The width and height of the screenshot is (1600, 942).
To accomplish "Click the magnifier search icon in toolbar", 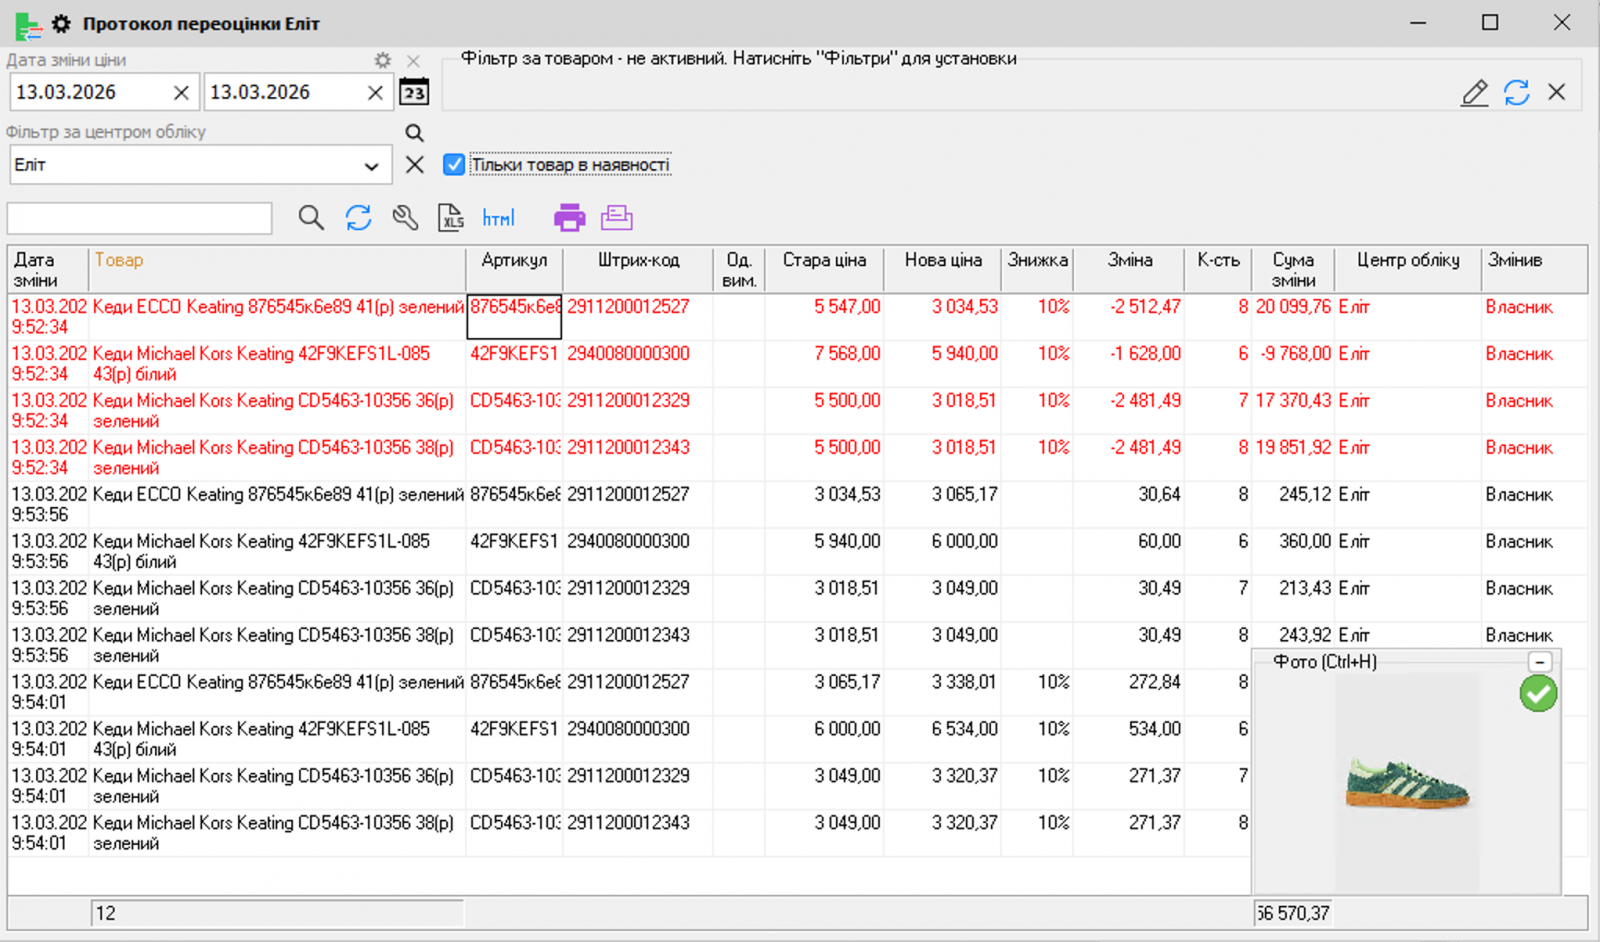I will pyautogui.click(x=311, y=218).
